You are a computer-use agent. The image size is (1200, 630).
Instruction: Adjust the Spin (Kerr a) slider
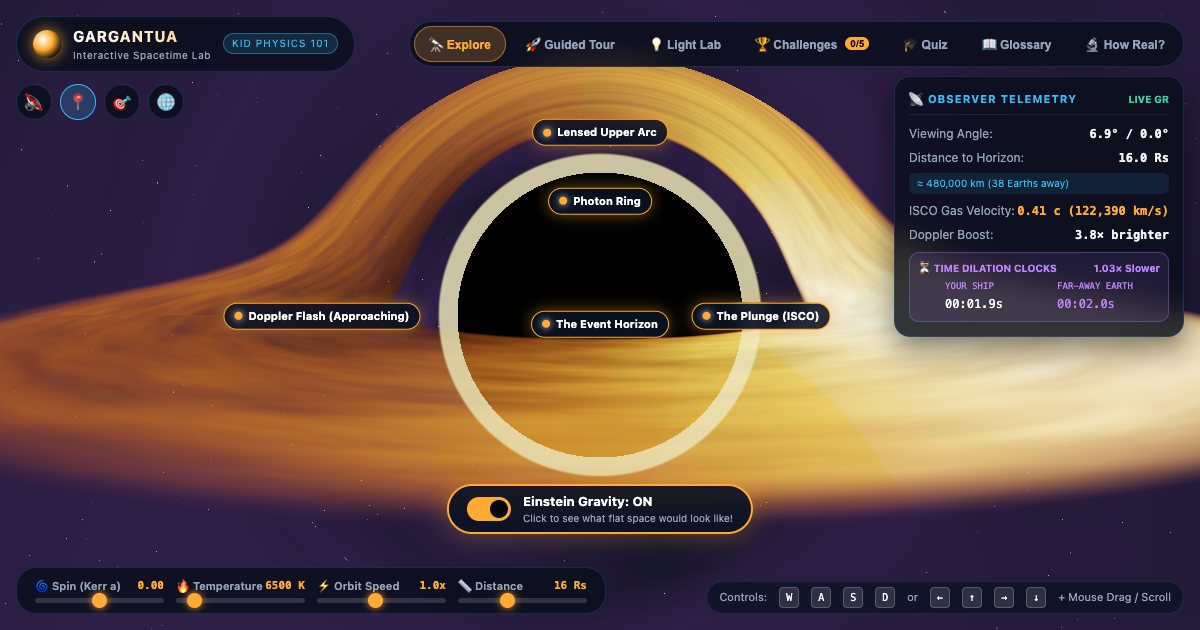click(x=99, y=600)
